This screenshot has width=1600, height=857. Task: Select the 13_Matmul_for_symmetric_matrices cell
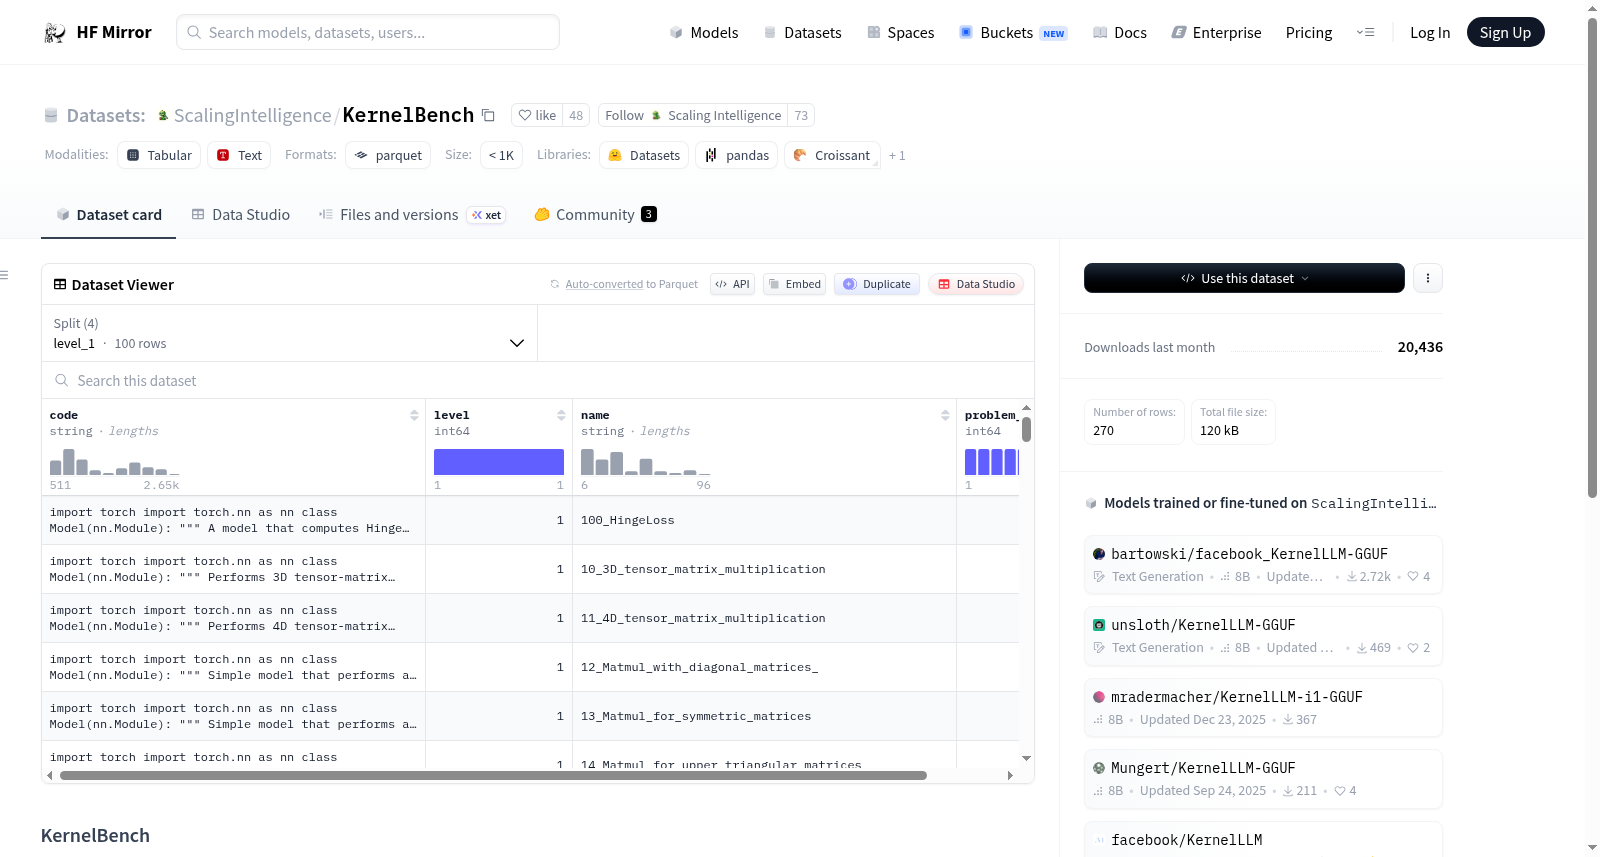(x=764, y=716)
